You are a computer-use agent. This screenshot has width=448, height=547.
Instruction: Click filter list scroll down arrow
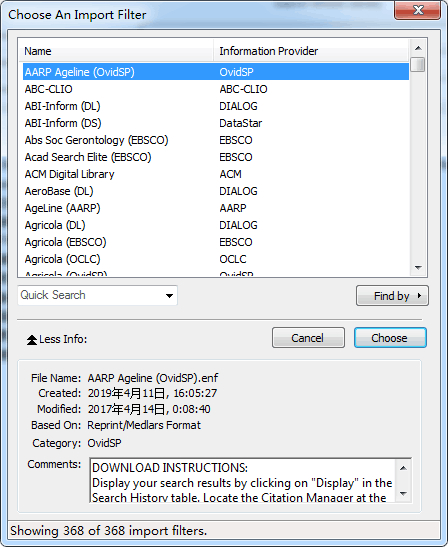coord(418,268)
